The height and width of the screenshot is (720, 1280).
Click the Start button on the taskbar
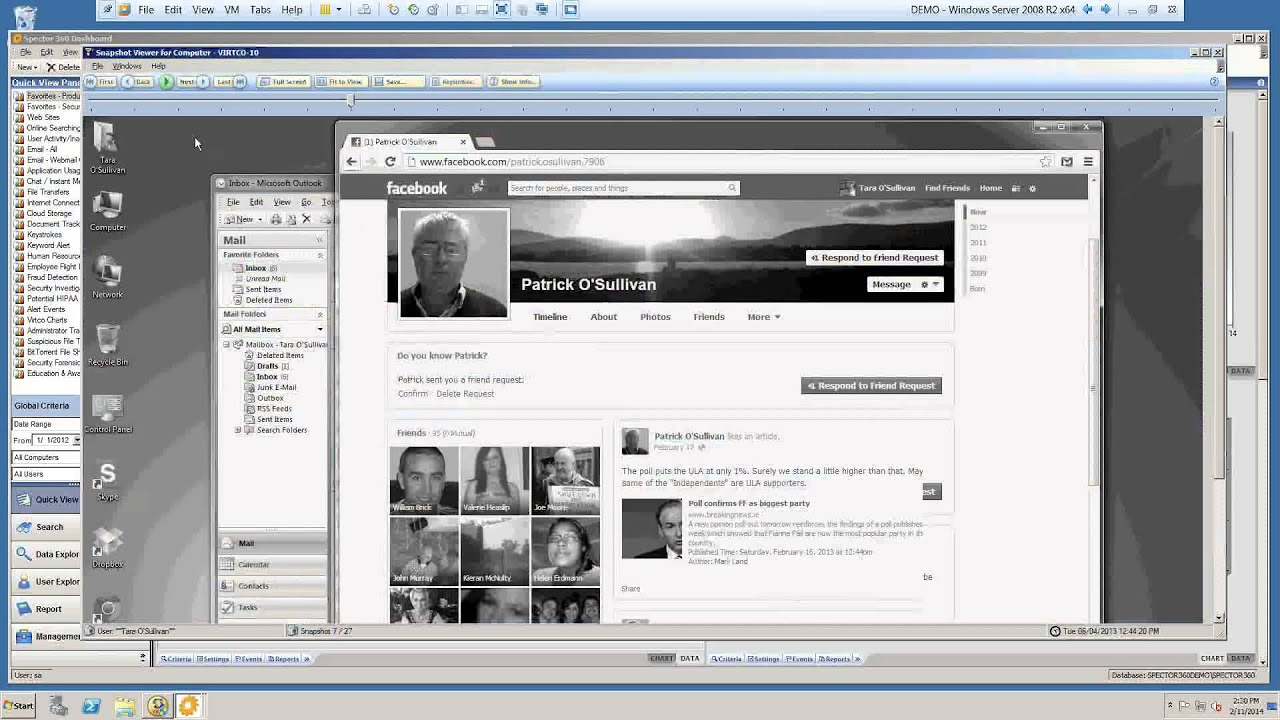[x=18, y=706]
